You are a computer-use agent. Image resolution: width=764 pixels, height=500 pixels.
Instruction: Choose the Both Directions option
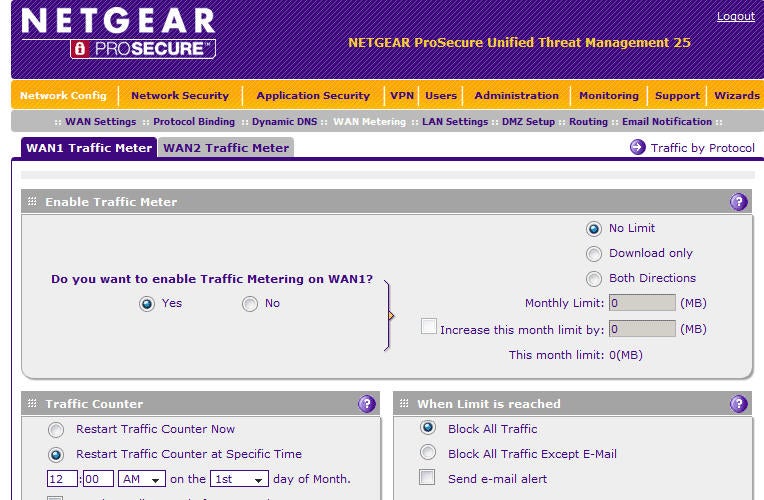(593, 279)
